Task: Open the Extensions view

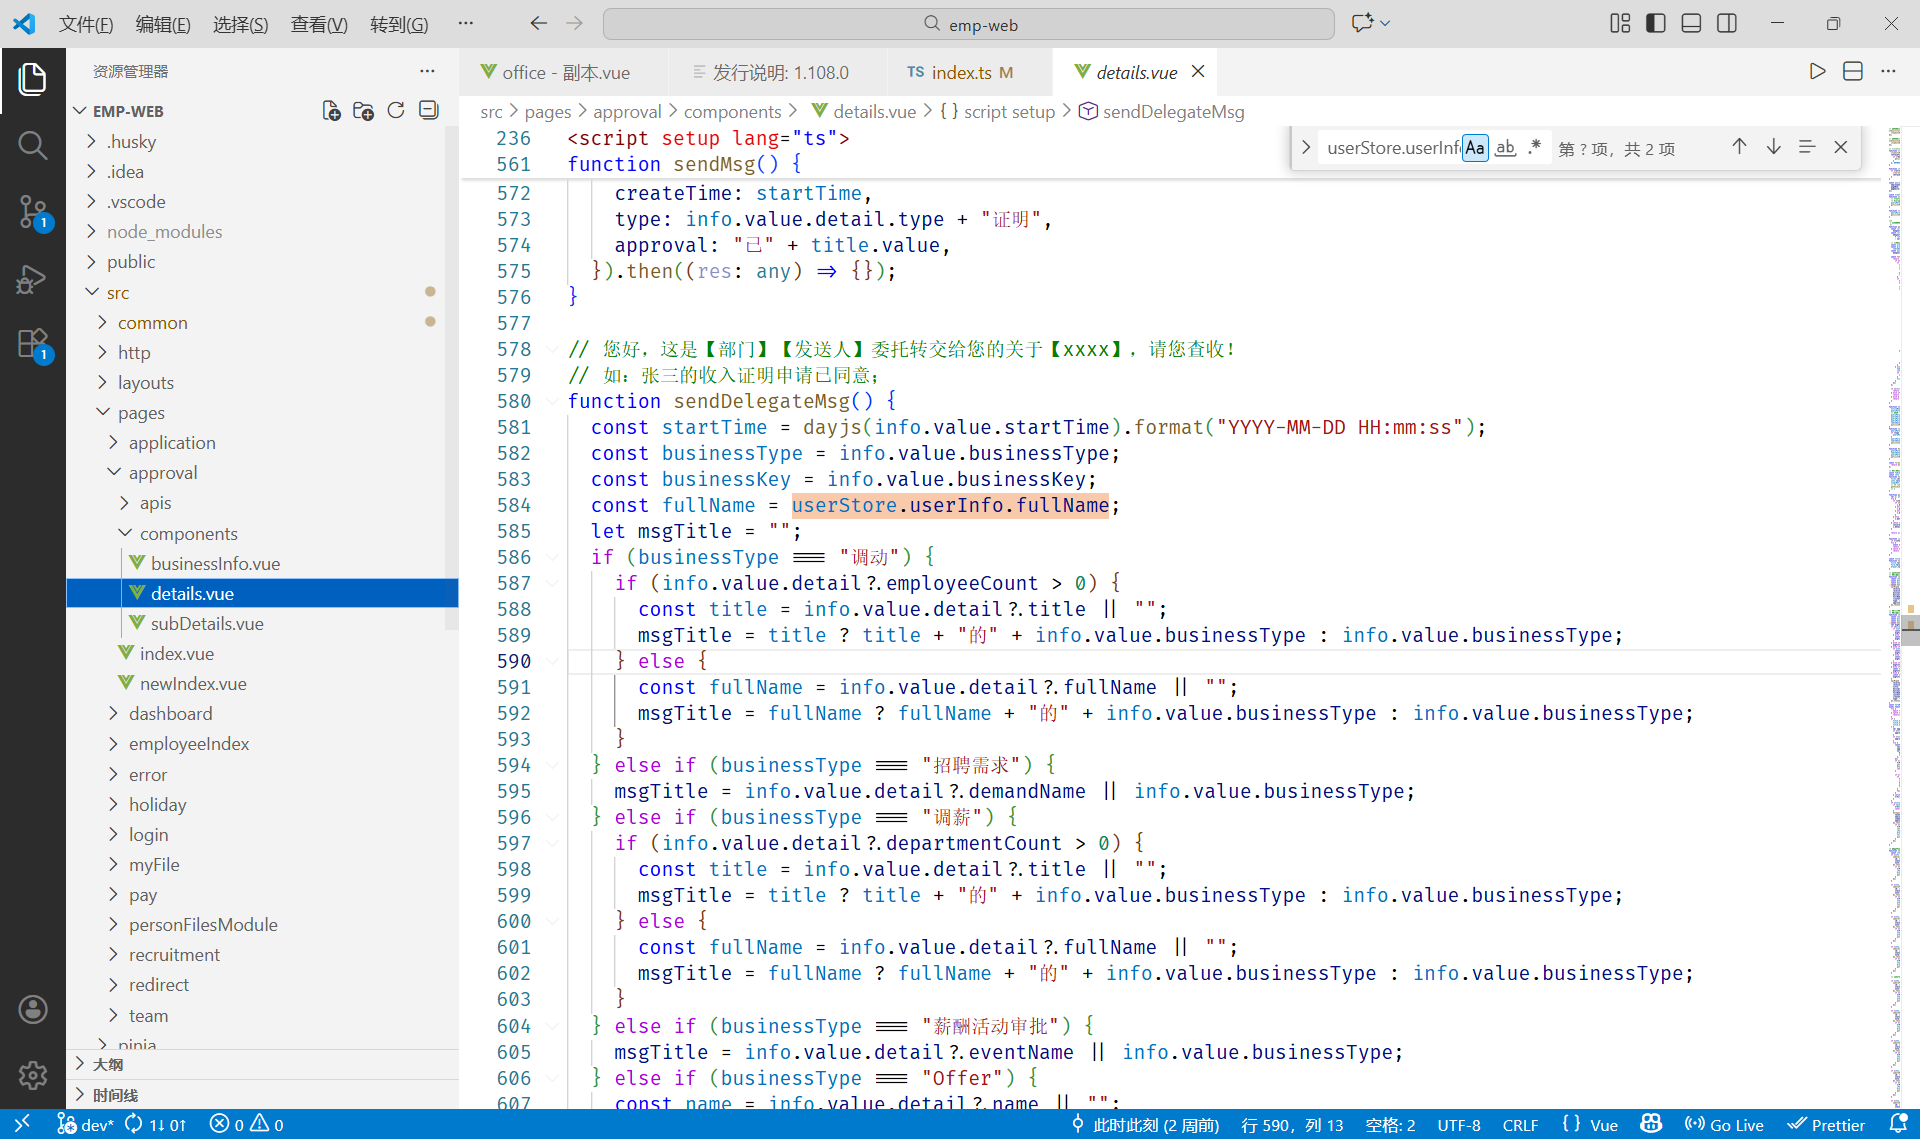Action: (32, 345)
